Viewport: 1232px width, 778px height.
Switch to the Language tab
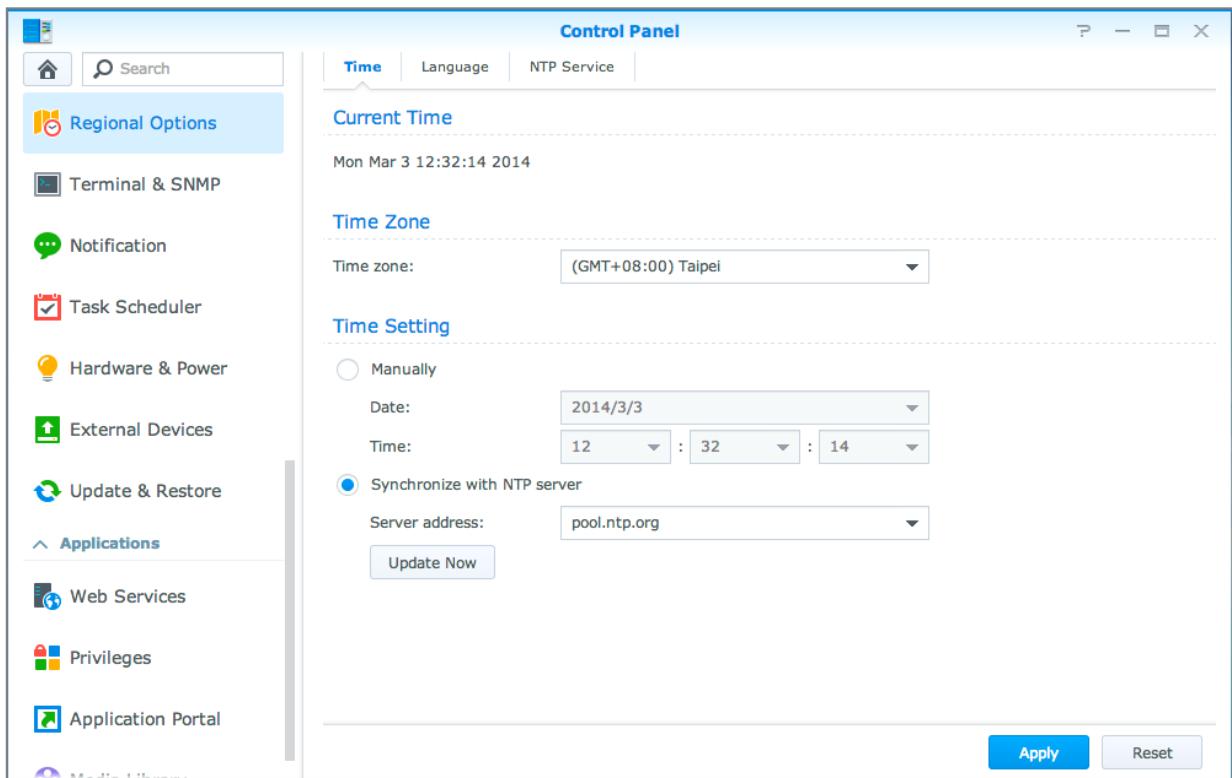(x=455, y=67)
